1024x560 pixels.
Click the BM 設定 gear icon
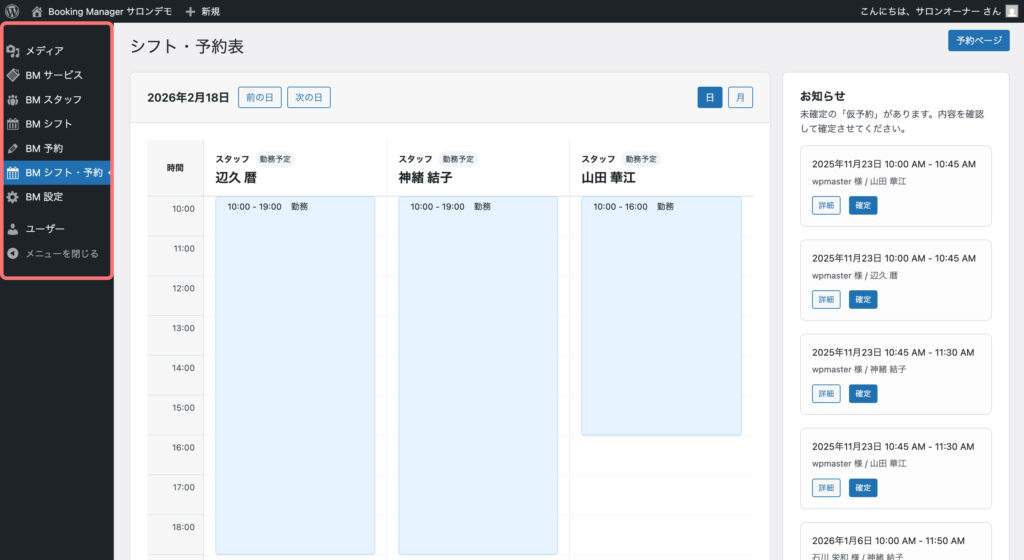13,197
